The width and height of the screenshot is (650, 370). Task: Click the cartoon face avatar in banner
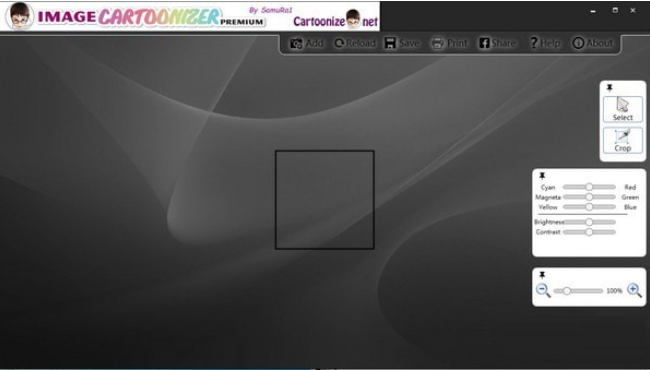(x=19, y=16)
